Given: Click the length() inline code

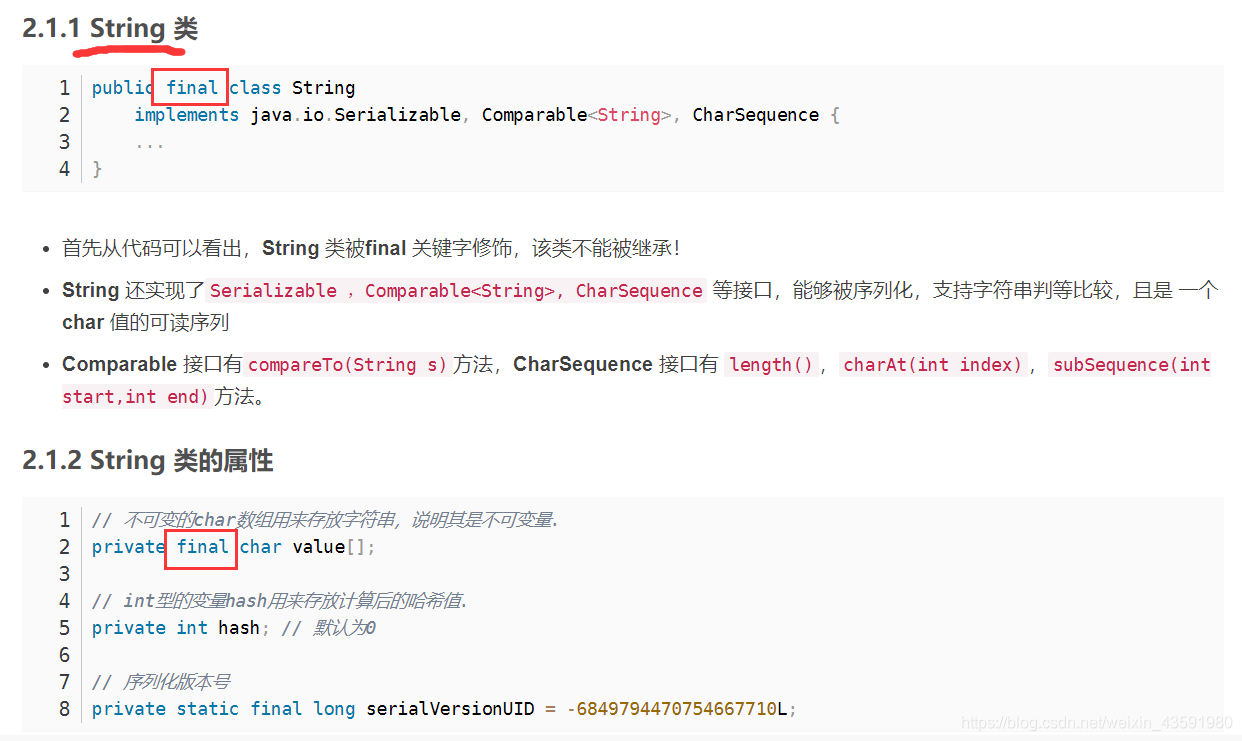Looking at the screenshot, I should (x=771, y=365).
